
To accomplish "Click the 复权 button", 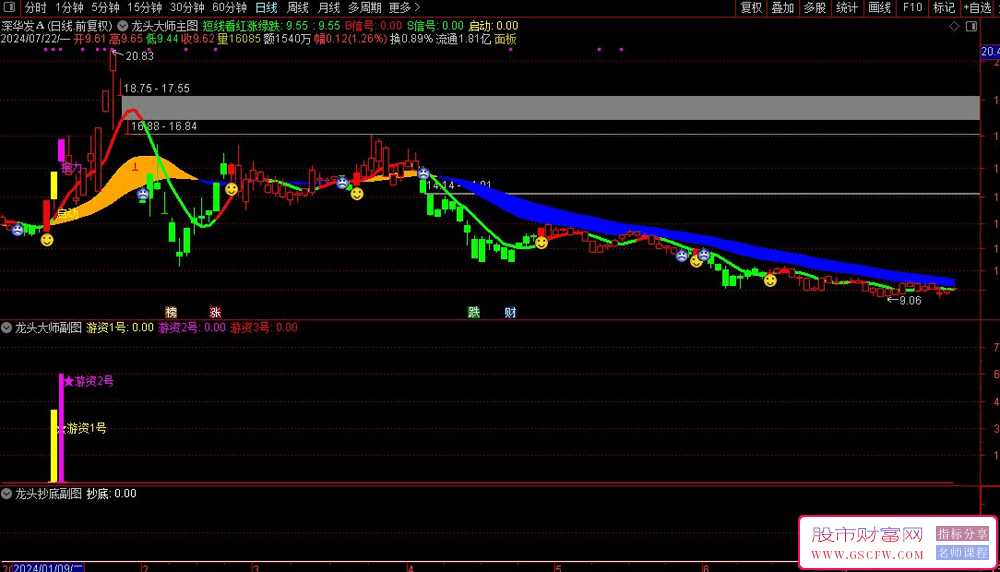I will click(x=751, y=8).
